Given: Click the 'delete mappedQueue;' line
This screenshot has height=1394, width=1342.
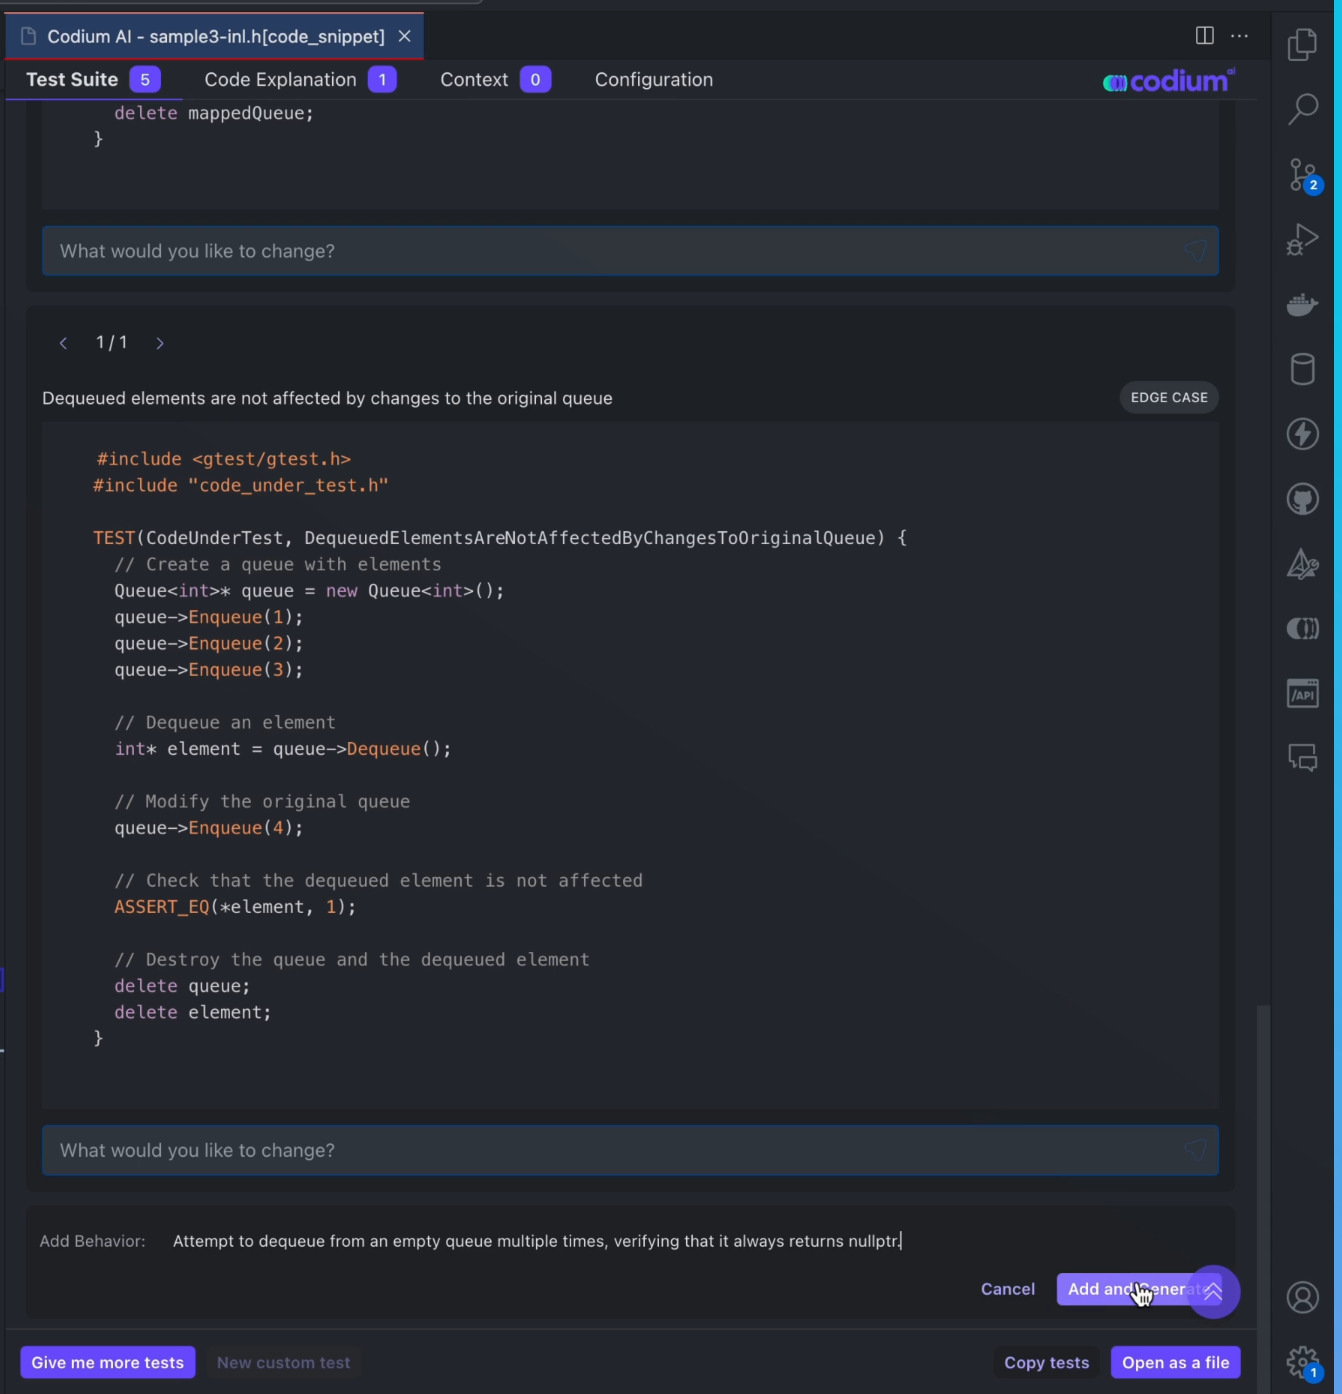Looking at the screenshot, I should click(x=214, y=113).
